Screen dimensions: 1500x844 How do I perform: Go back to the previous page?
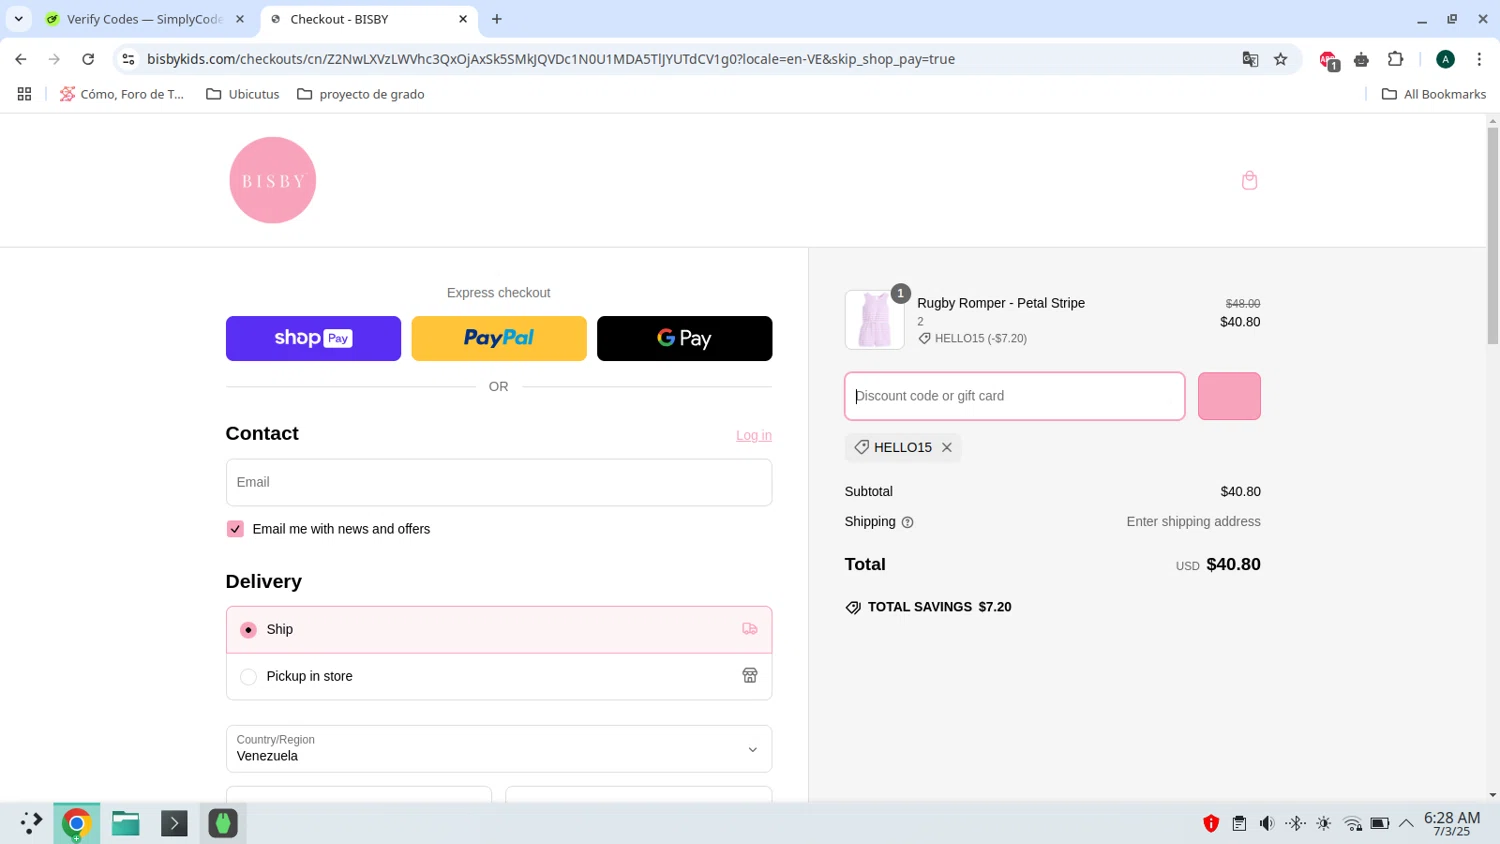coord(21,59)
